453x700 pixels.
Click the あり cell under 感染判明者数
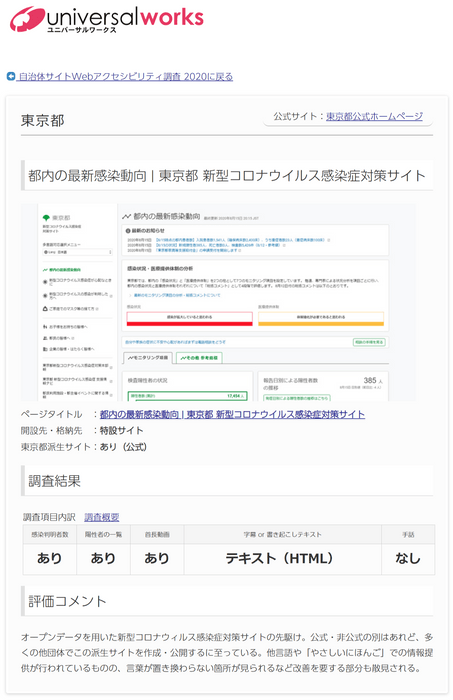(50, 558)
